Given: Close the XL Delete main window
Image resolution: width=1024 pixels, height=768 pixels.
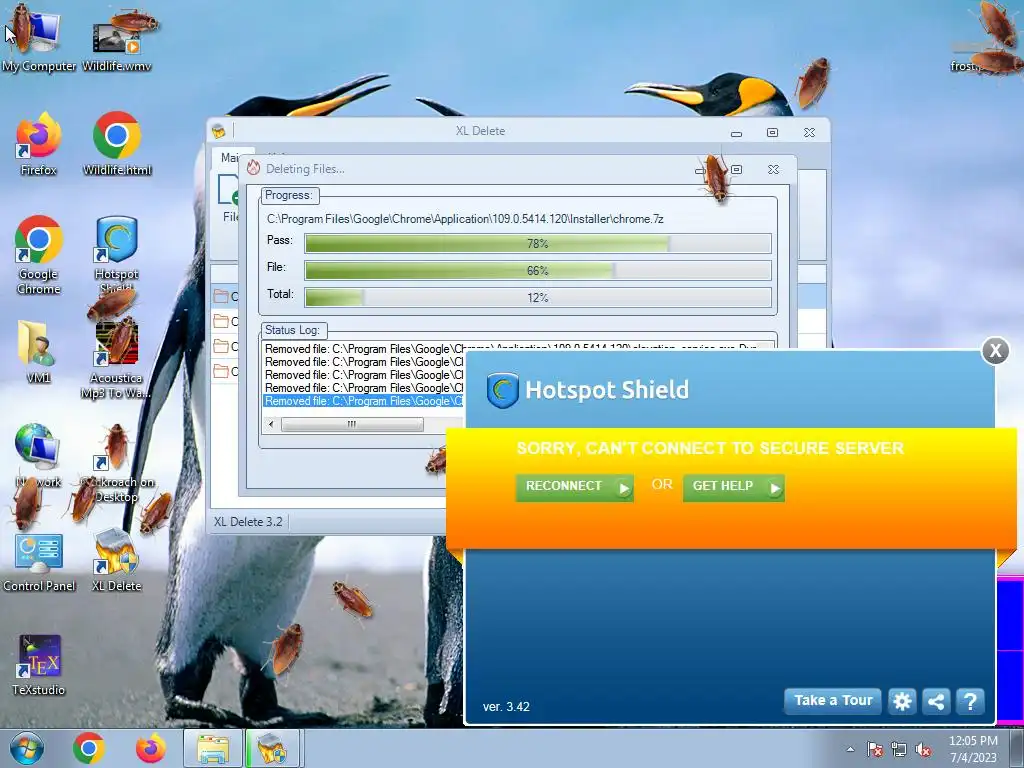Looking at the screenshot, I should coord(809,133).
